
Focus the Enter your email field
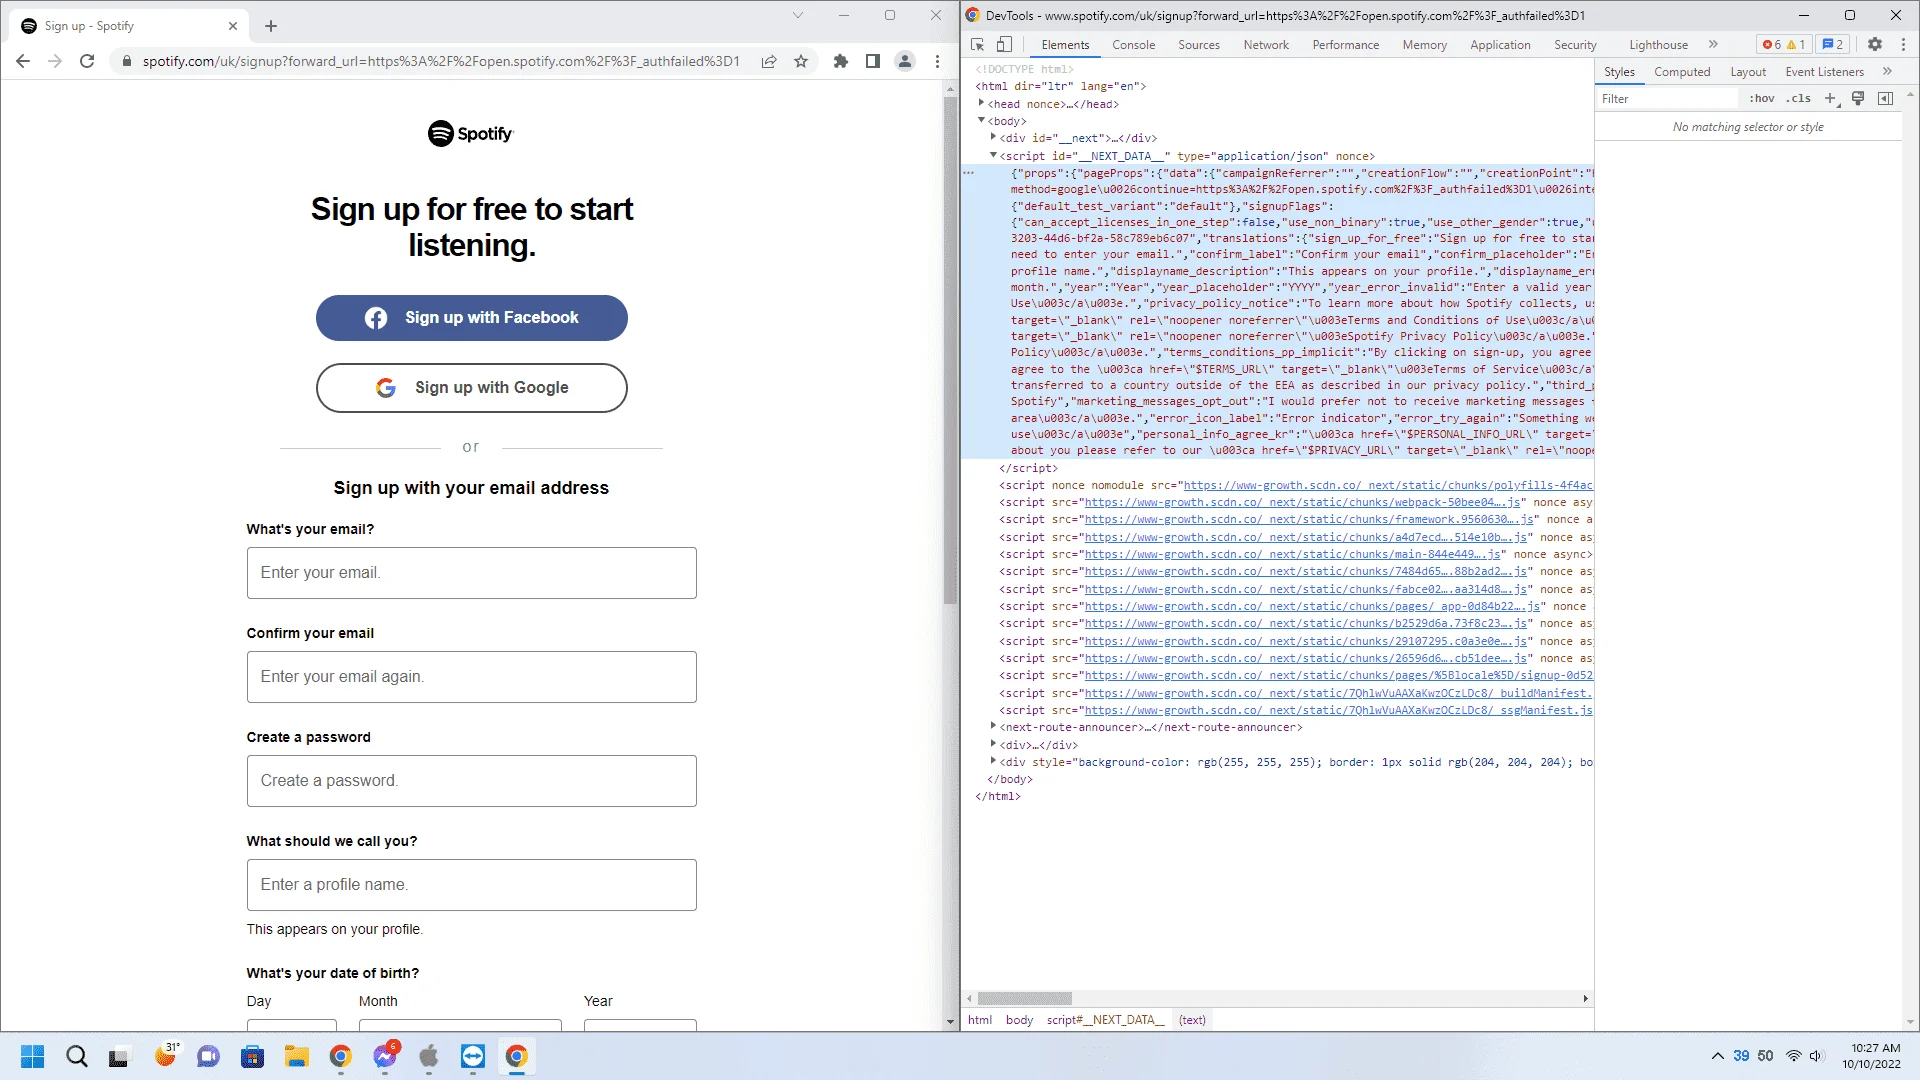point(472,573)
